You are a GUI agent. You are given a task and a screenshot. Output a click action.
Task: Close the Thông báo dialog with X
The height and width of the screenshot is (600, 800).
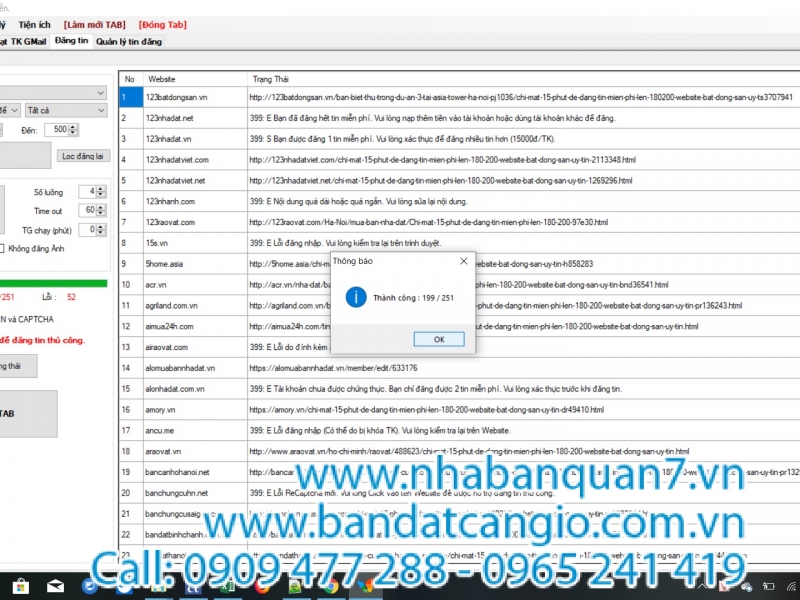pos(463,261)
